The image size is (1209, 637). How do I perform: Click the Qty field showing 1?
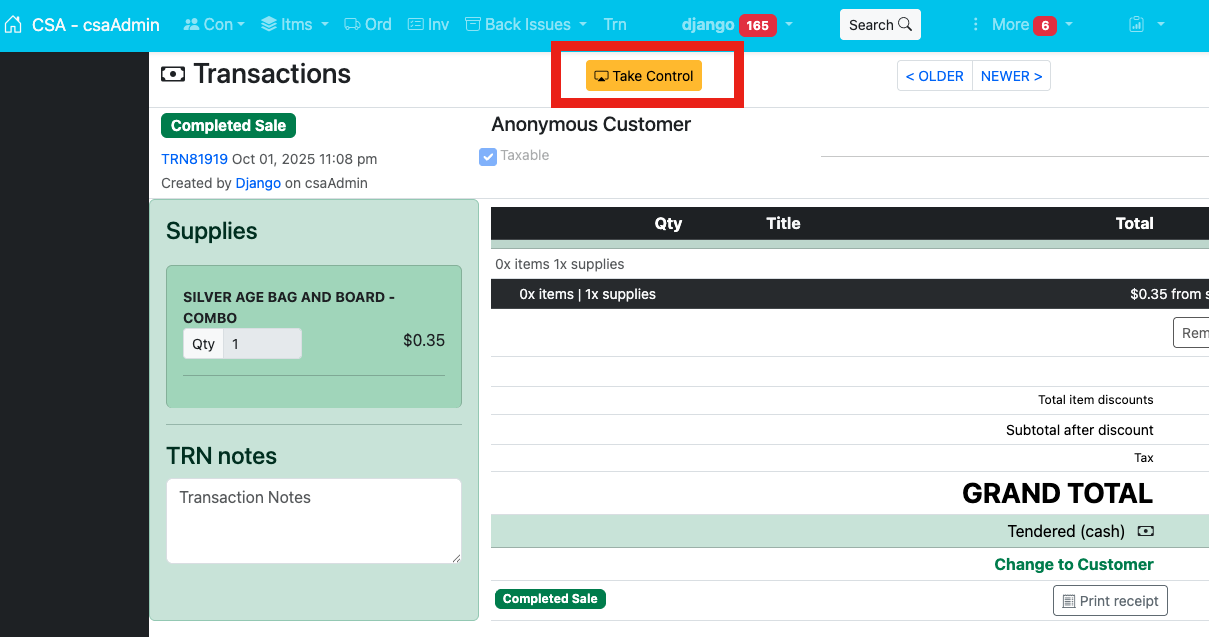pos(262,344)
